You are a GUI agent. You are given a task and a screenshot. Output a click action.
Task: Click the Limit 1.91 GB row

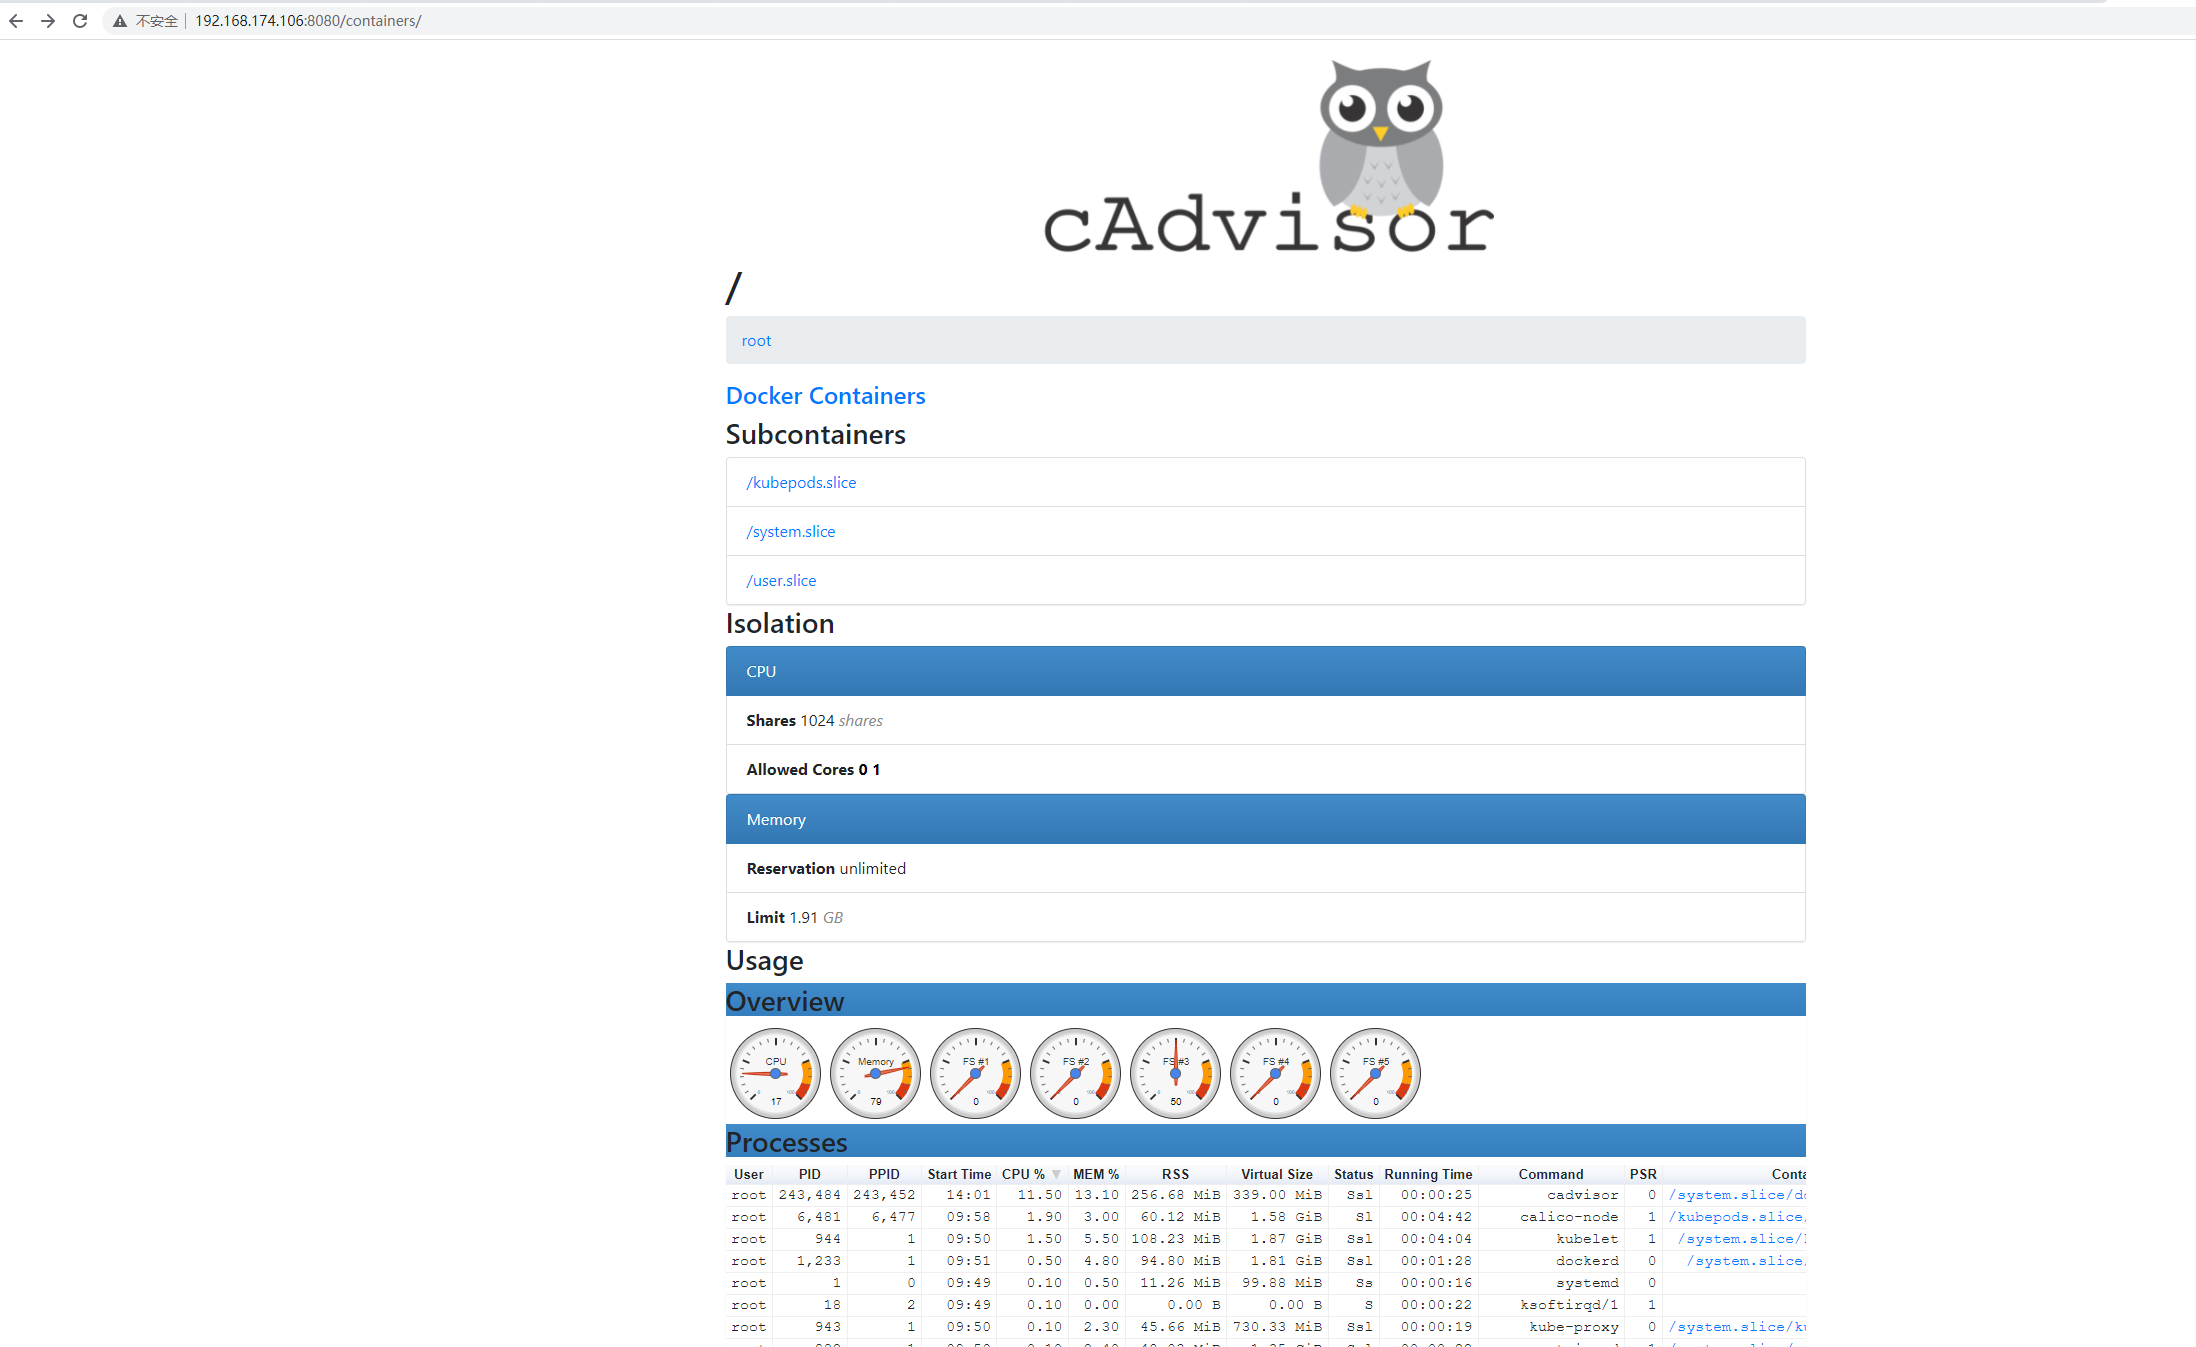pyautogui.click(x=1265, y=917)
